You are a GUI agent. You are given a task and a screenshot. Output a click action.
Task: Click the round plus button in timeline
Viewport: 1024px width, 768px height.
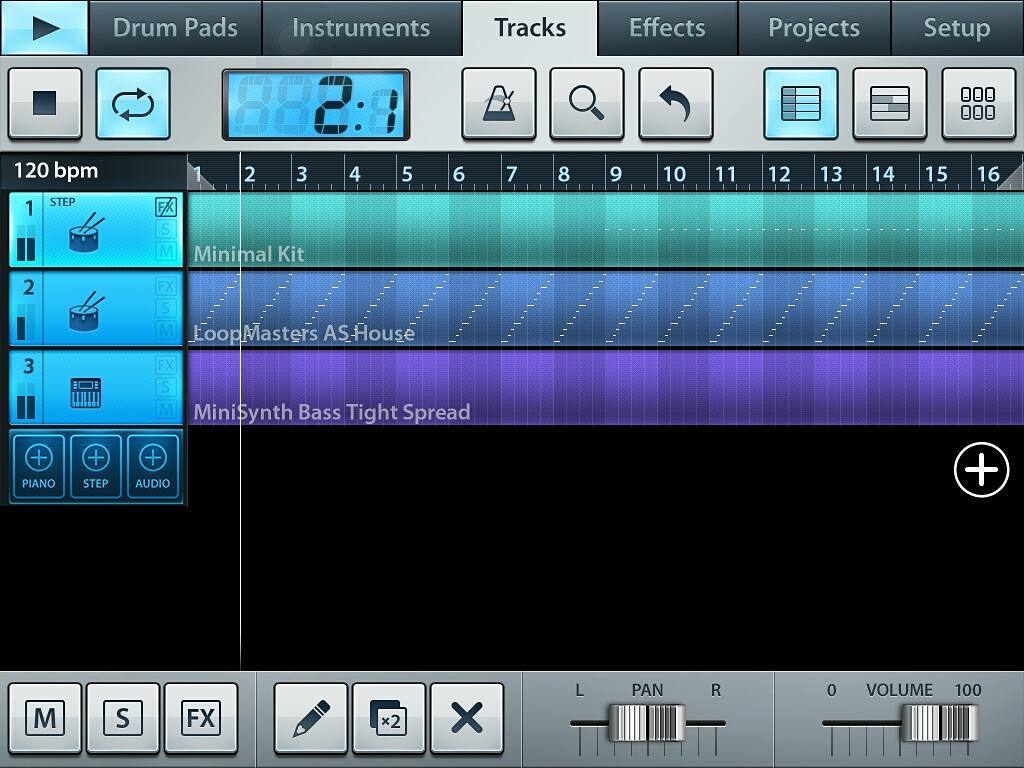tap(981, 470)
